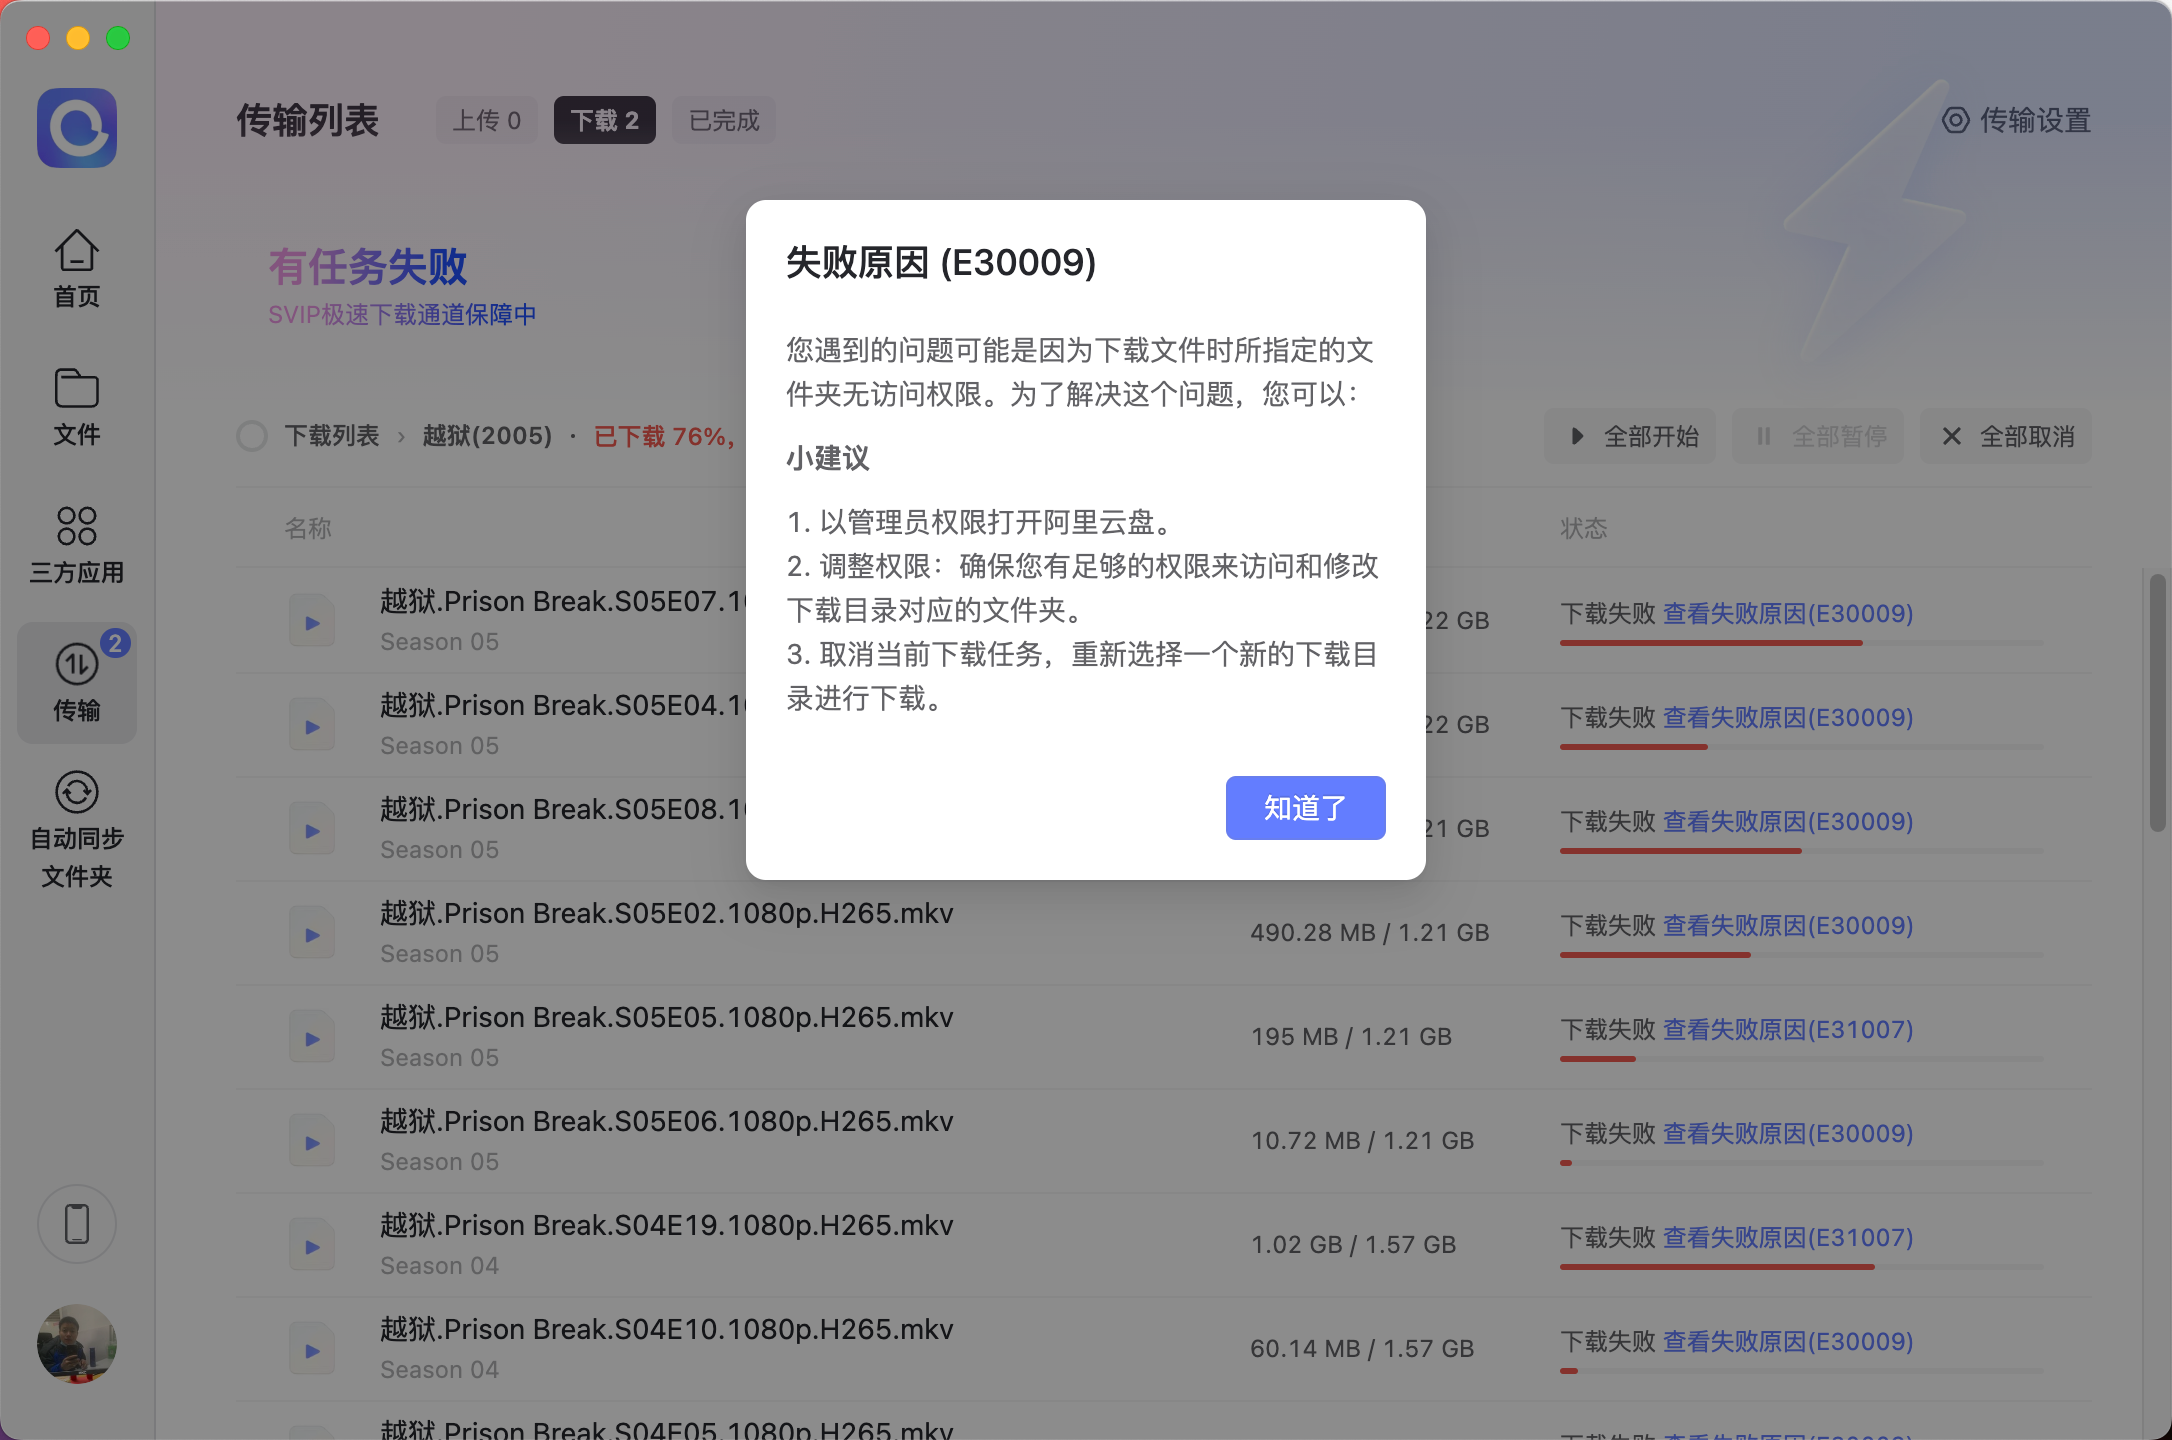The image size is (2172, 1440).
Task: Click play icon for S05E06 file
Action: tap(312, 1142)
